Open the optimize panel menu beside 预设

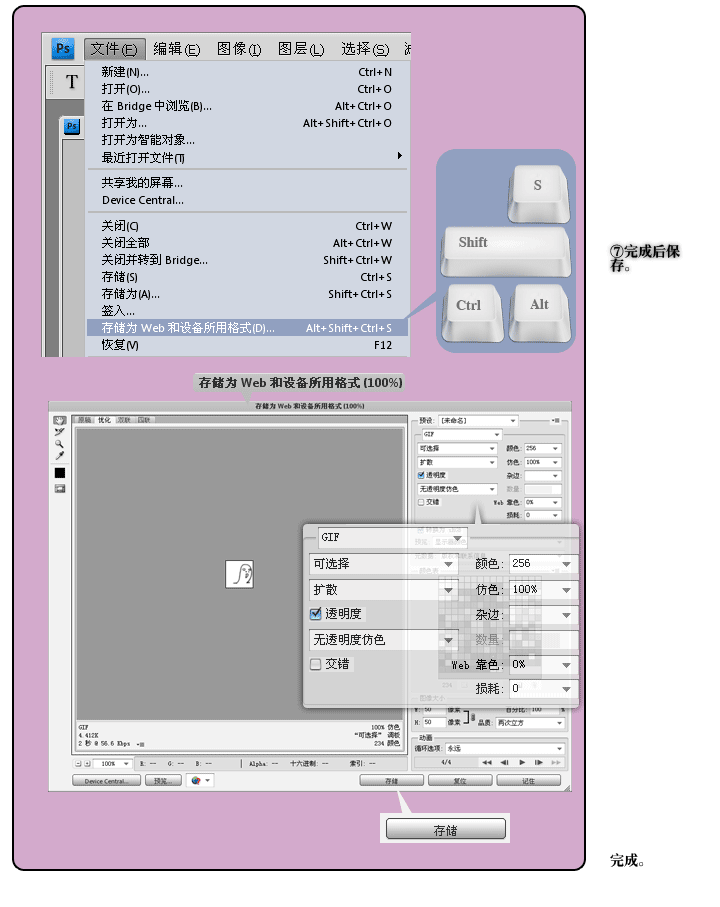[x=556, y=421]
